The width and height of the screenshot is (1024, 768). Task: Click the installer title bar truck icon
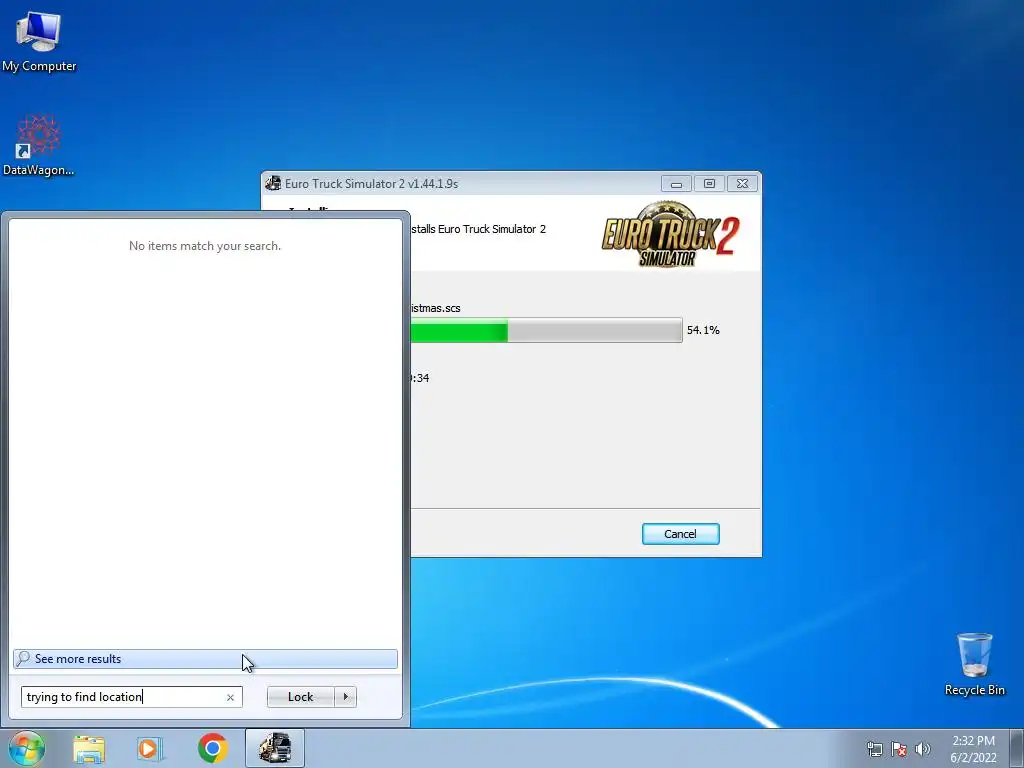(273, 184)
